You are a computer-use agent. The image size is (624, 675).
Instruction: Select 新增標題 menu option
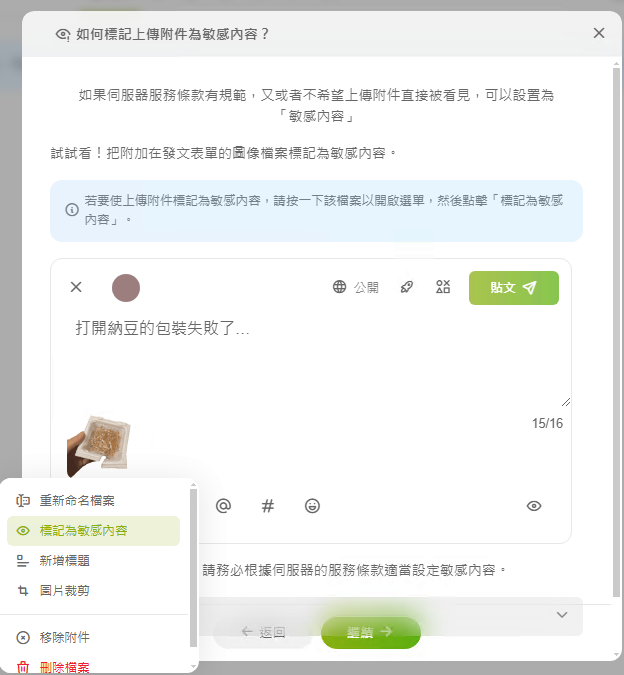pos(93,560)
